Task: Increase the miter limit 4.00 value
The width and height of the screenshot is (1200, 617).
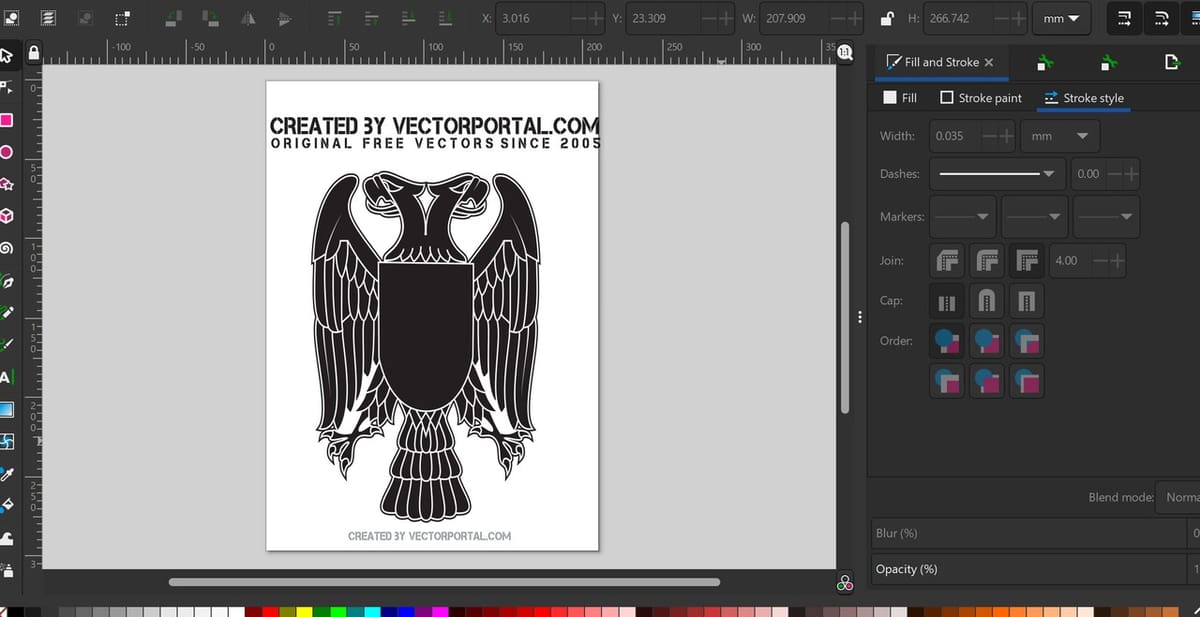Action: click(1116, 261)
